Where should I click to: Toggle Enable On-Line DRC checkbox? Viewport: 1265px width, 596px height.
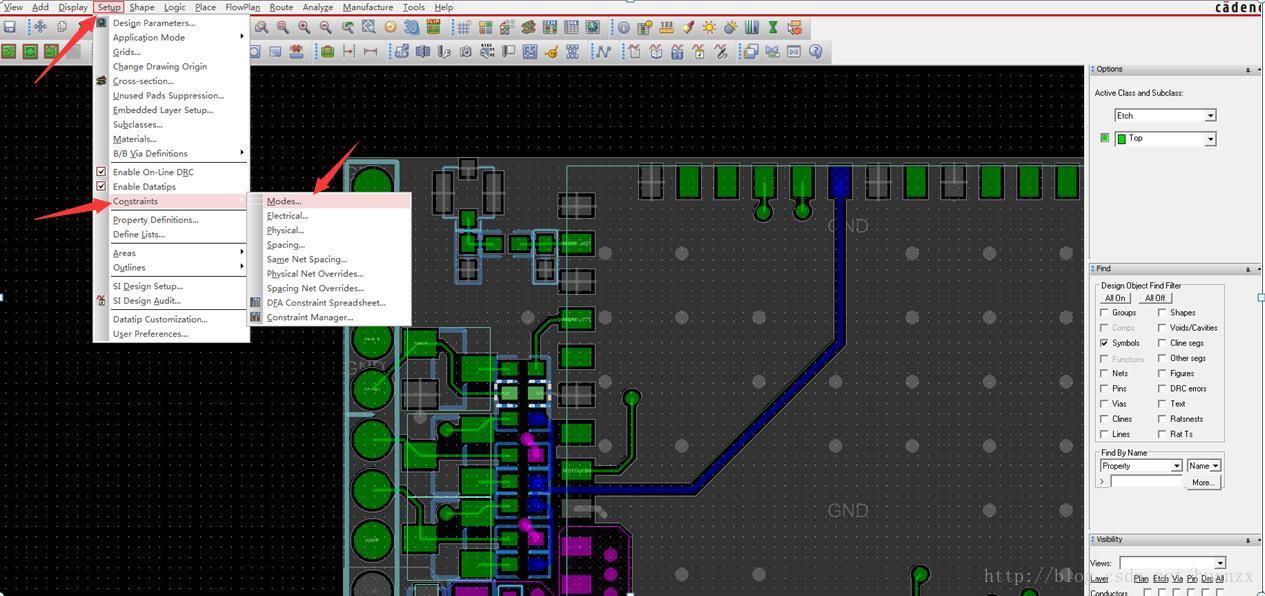click(101, 172)
